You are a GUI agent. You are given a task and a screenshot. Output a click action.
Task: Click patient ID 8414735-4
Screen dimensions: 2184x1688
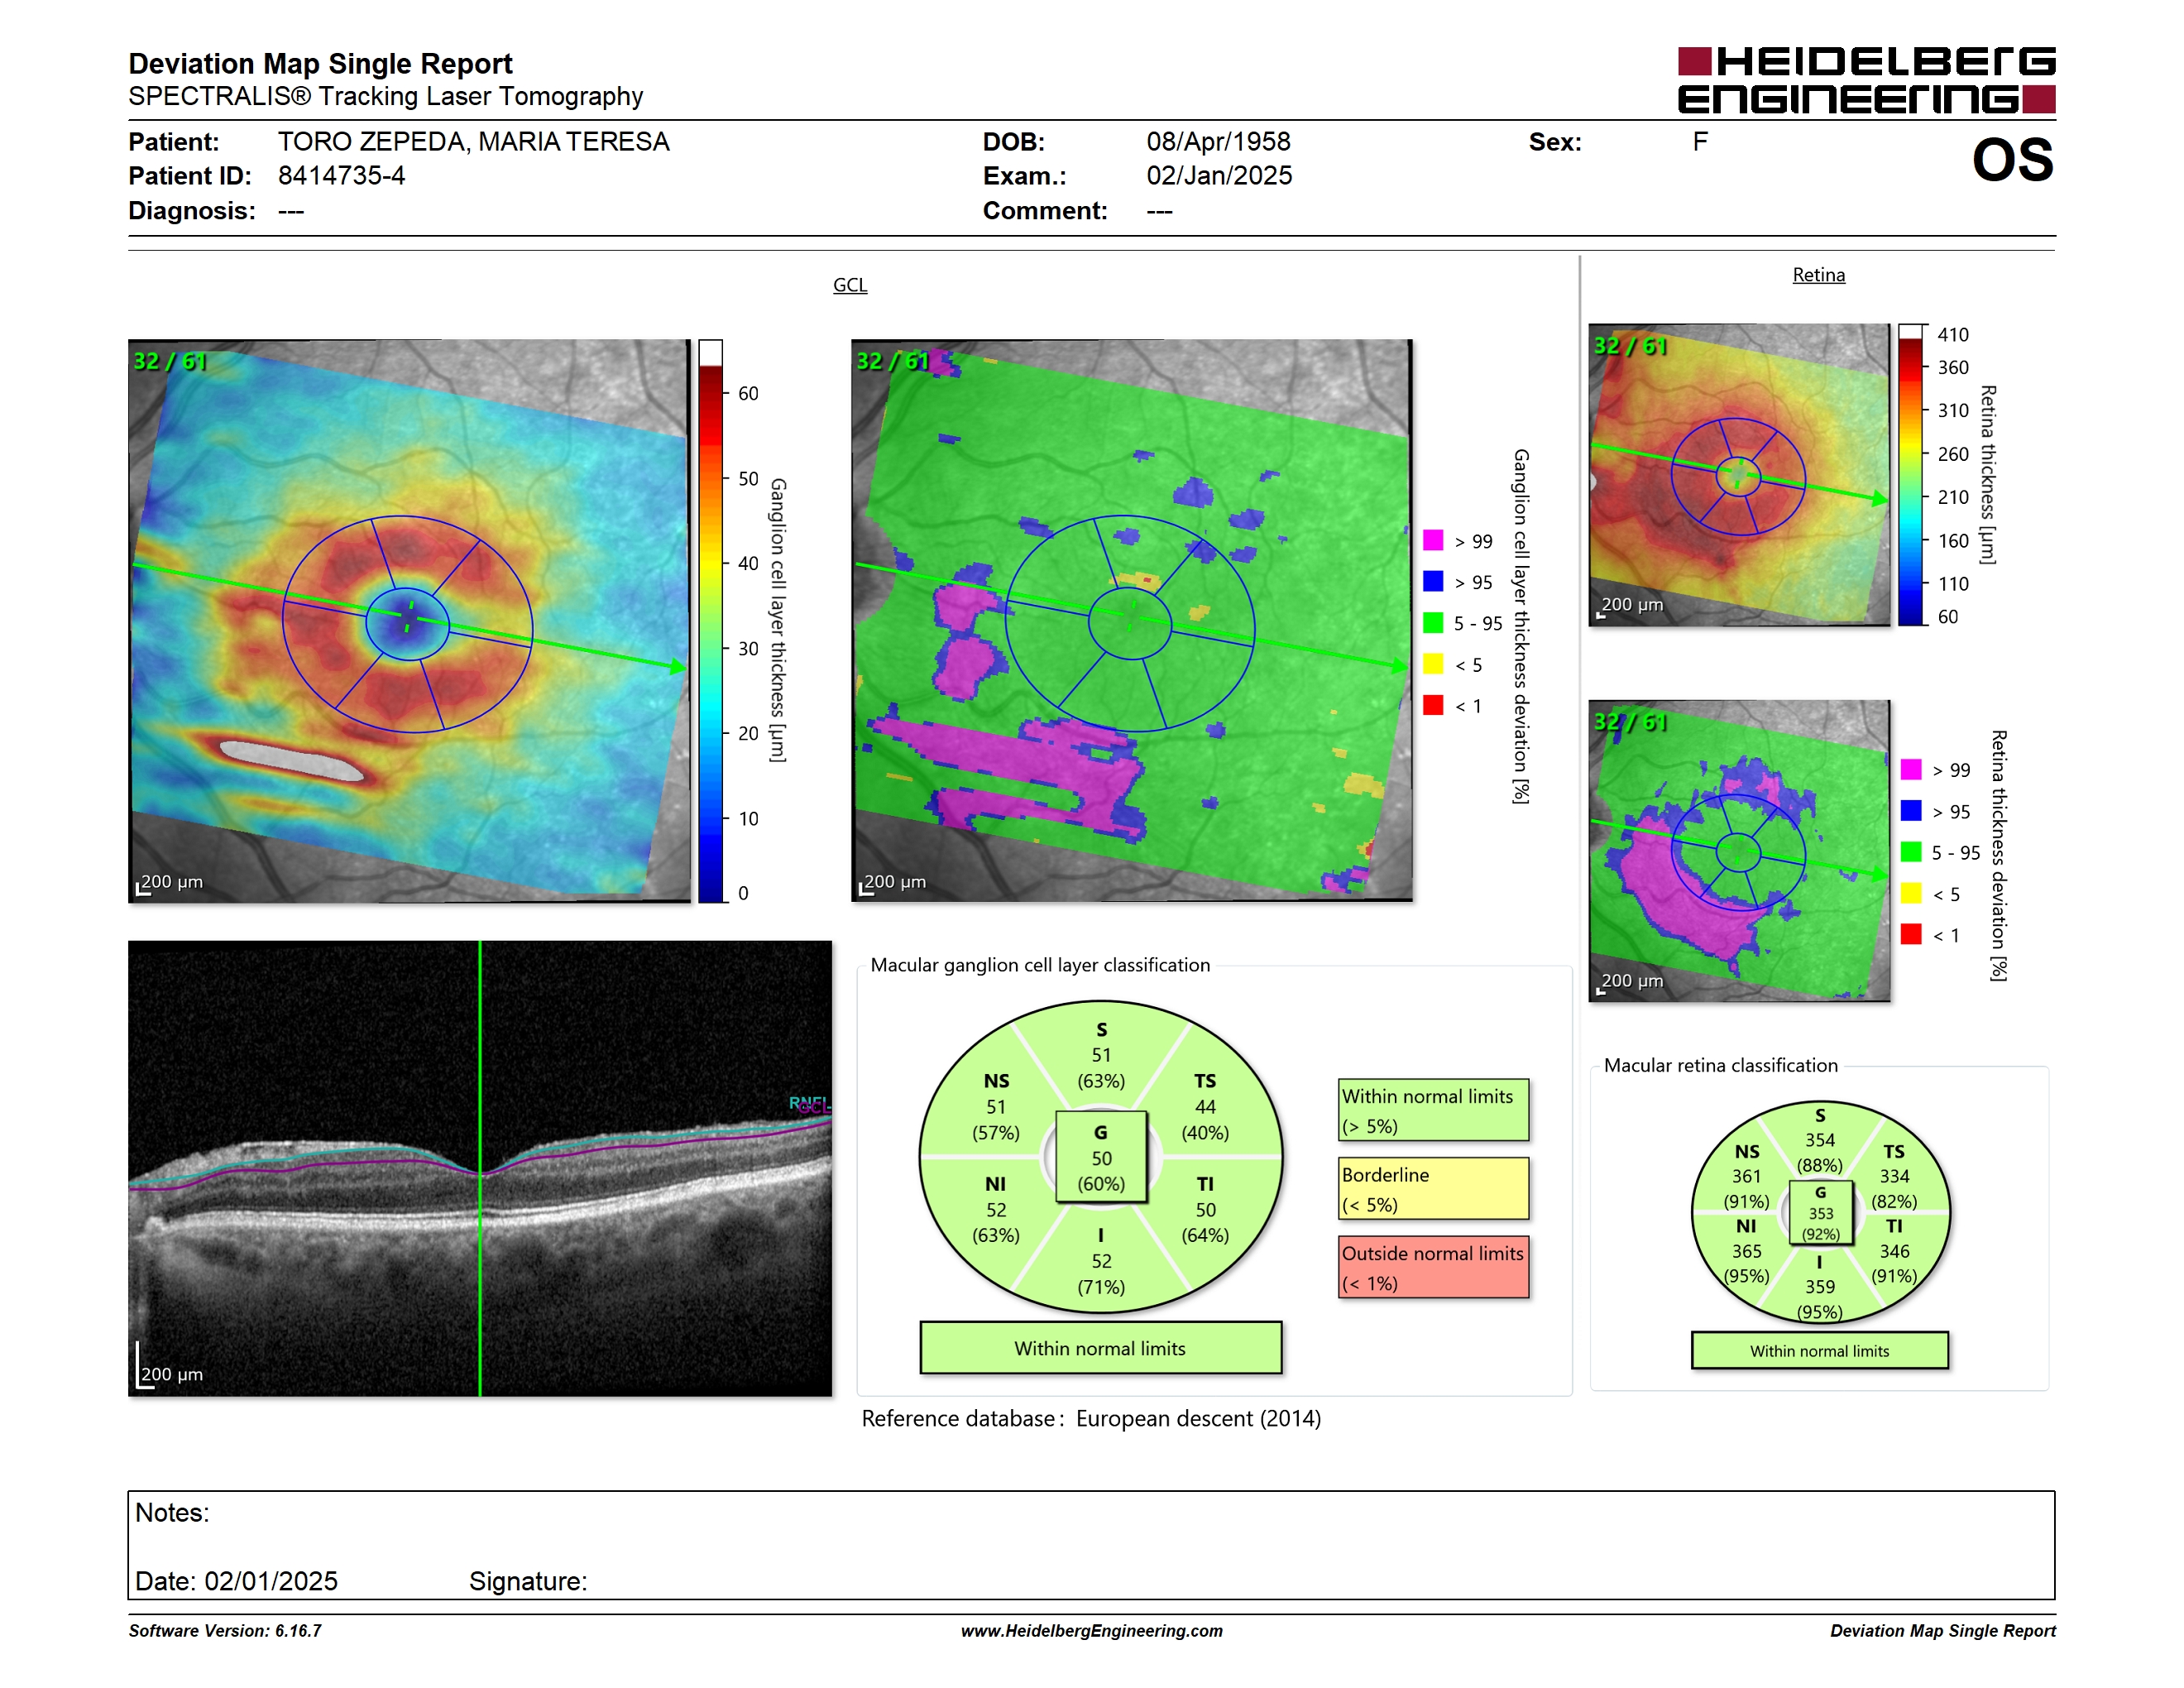pos(342,176)
